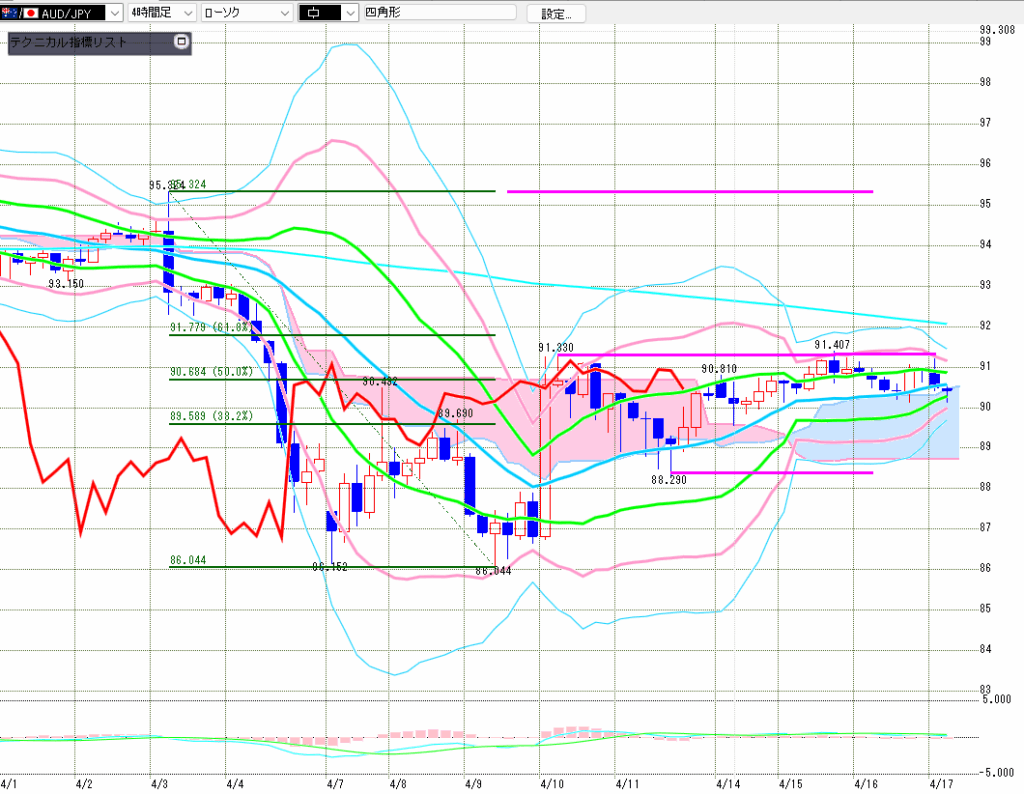Click the テクニカル指標リスト panel title

point(69,42)
